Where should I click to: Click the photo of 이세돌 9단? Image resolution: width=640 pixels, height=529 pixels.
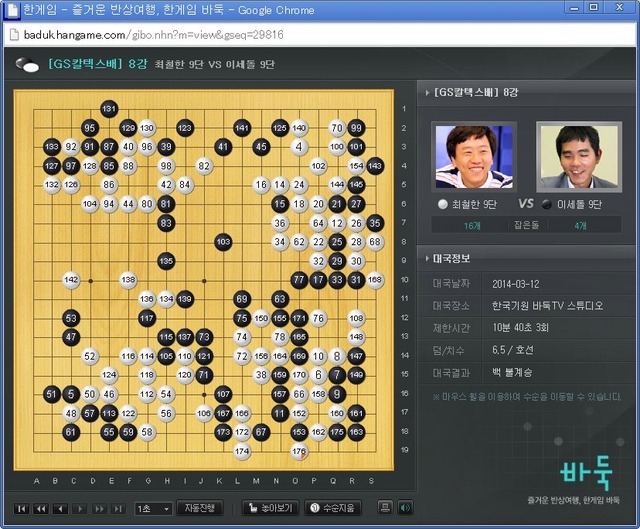click(x=579, y=157)
